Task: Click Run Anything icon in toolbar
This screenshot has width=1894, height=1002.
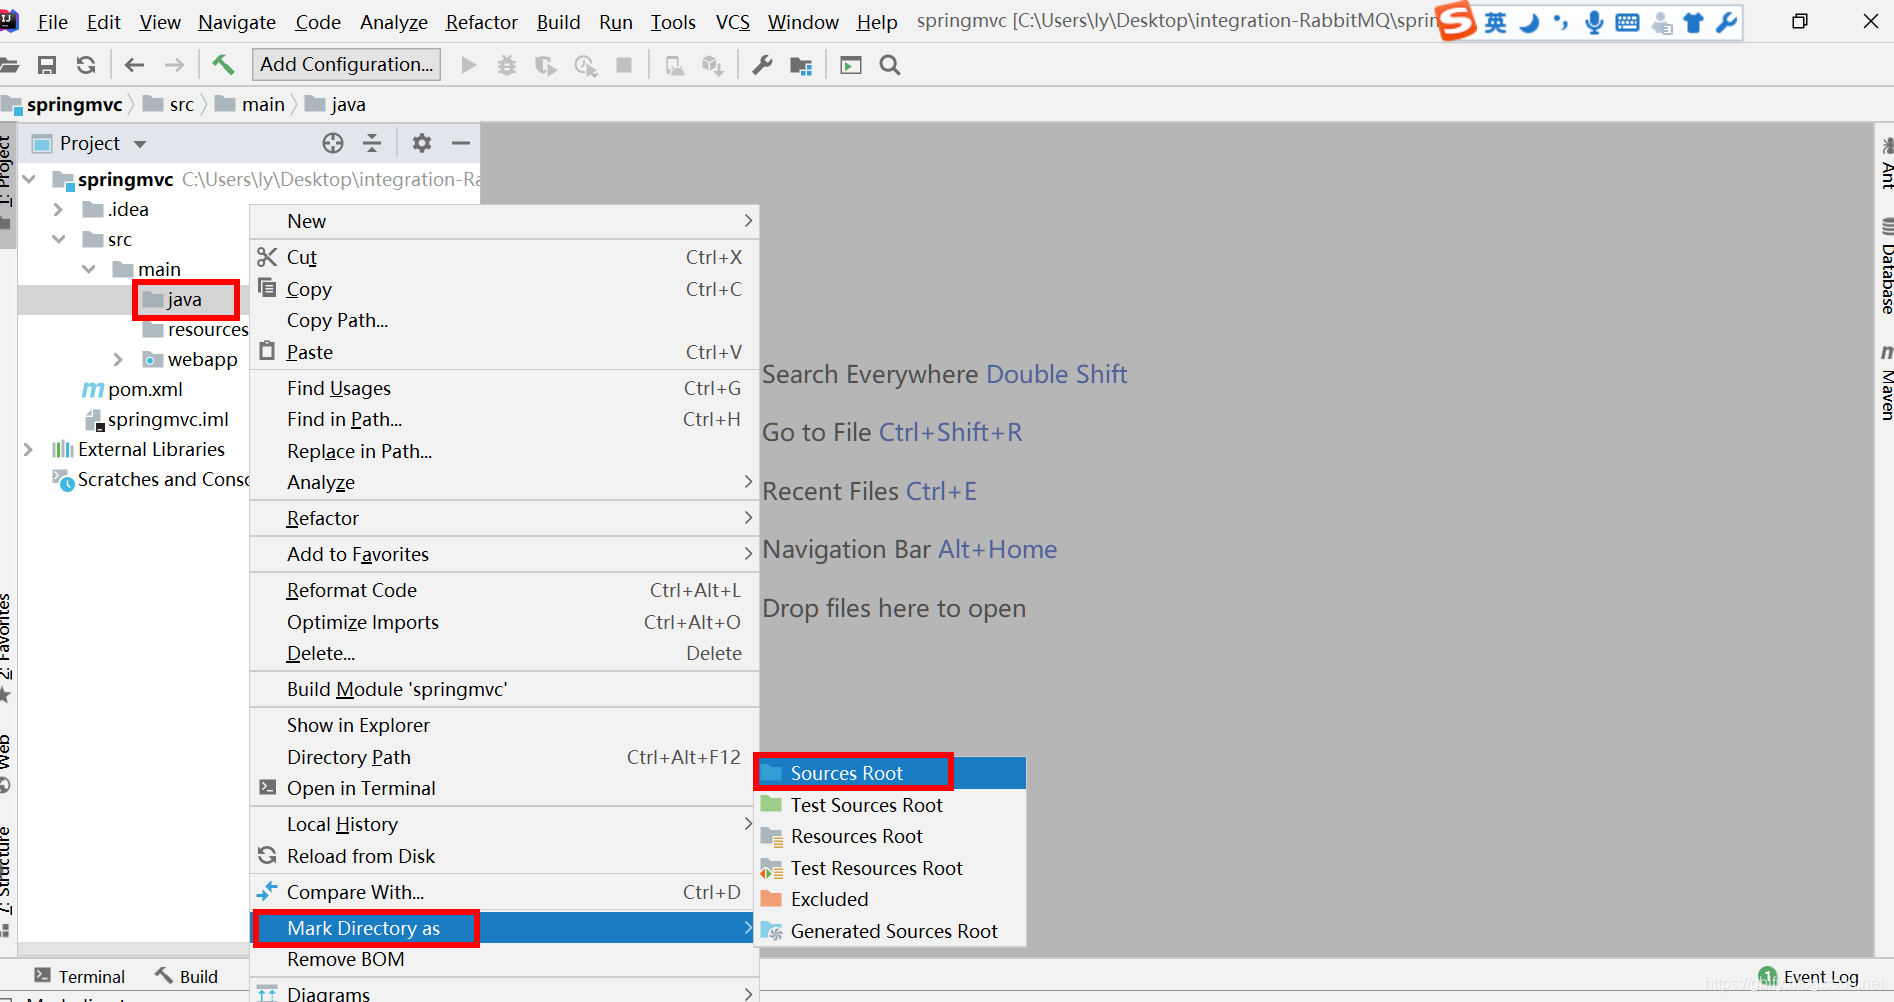Action: [851, 65]
